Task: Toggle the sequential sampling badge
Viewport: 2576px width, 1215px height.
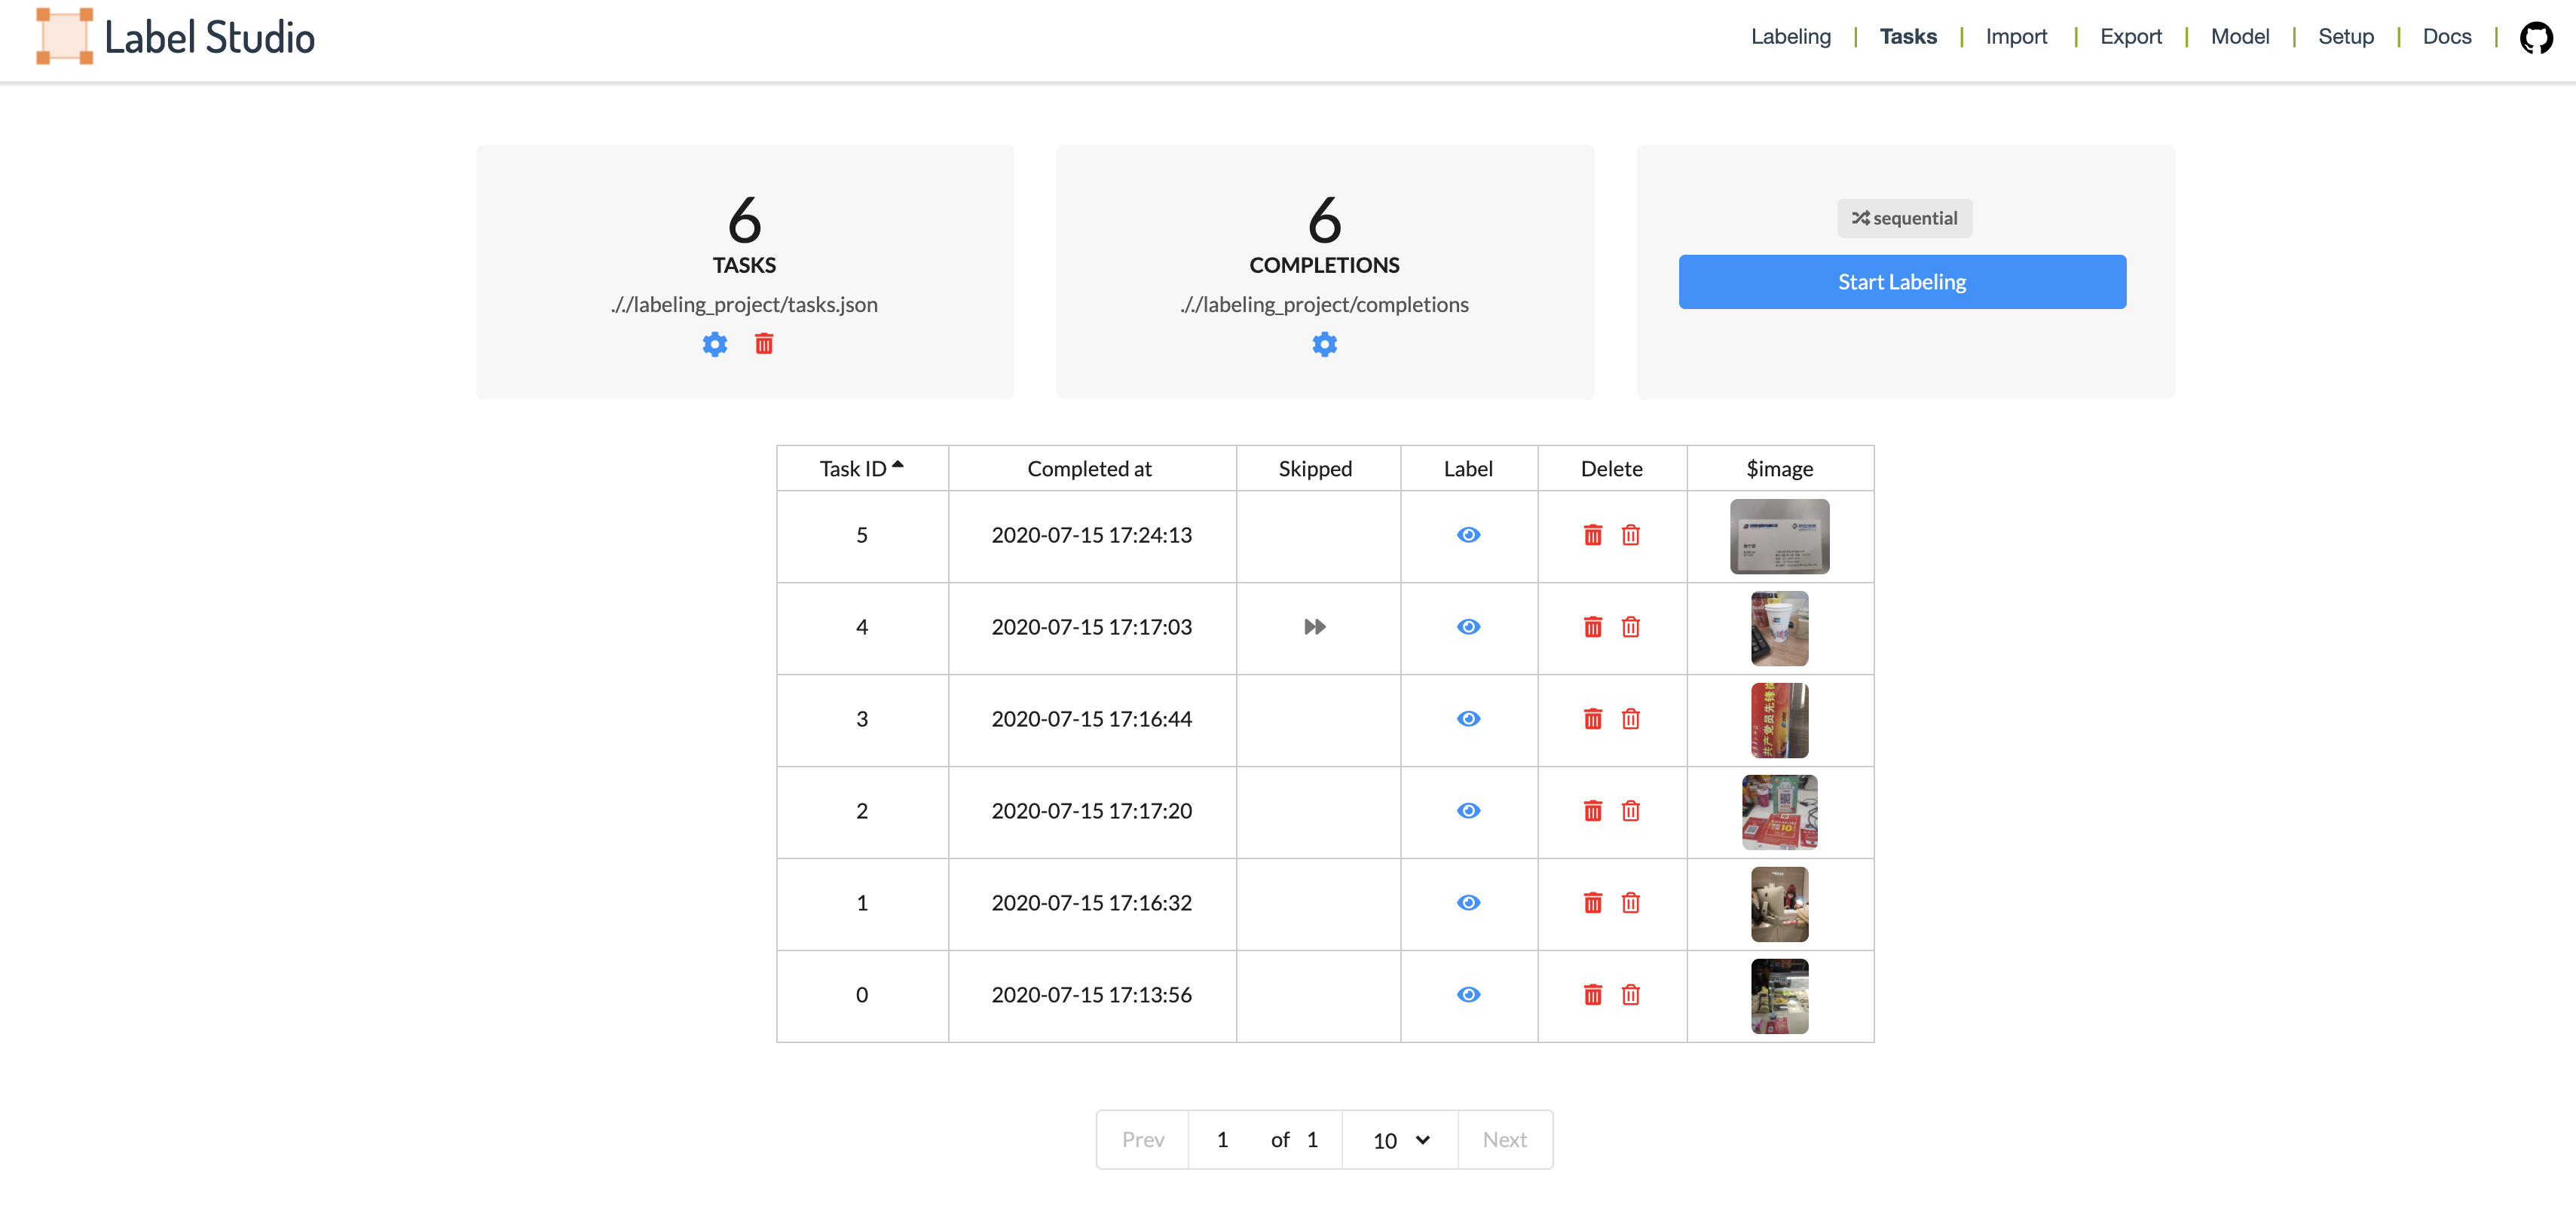Action: pyautogui.click(x=1903, y=218)
